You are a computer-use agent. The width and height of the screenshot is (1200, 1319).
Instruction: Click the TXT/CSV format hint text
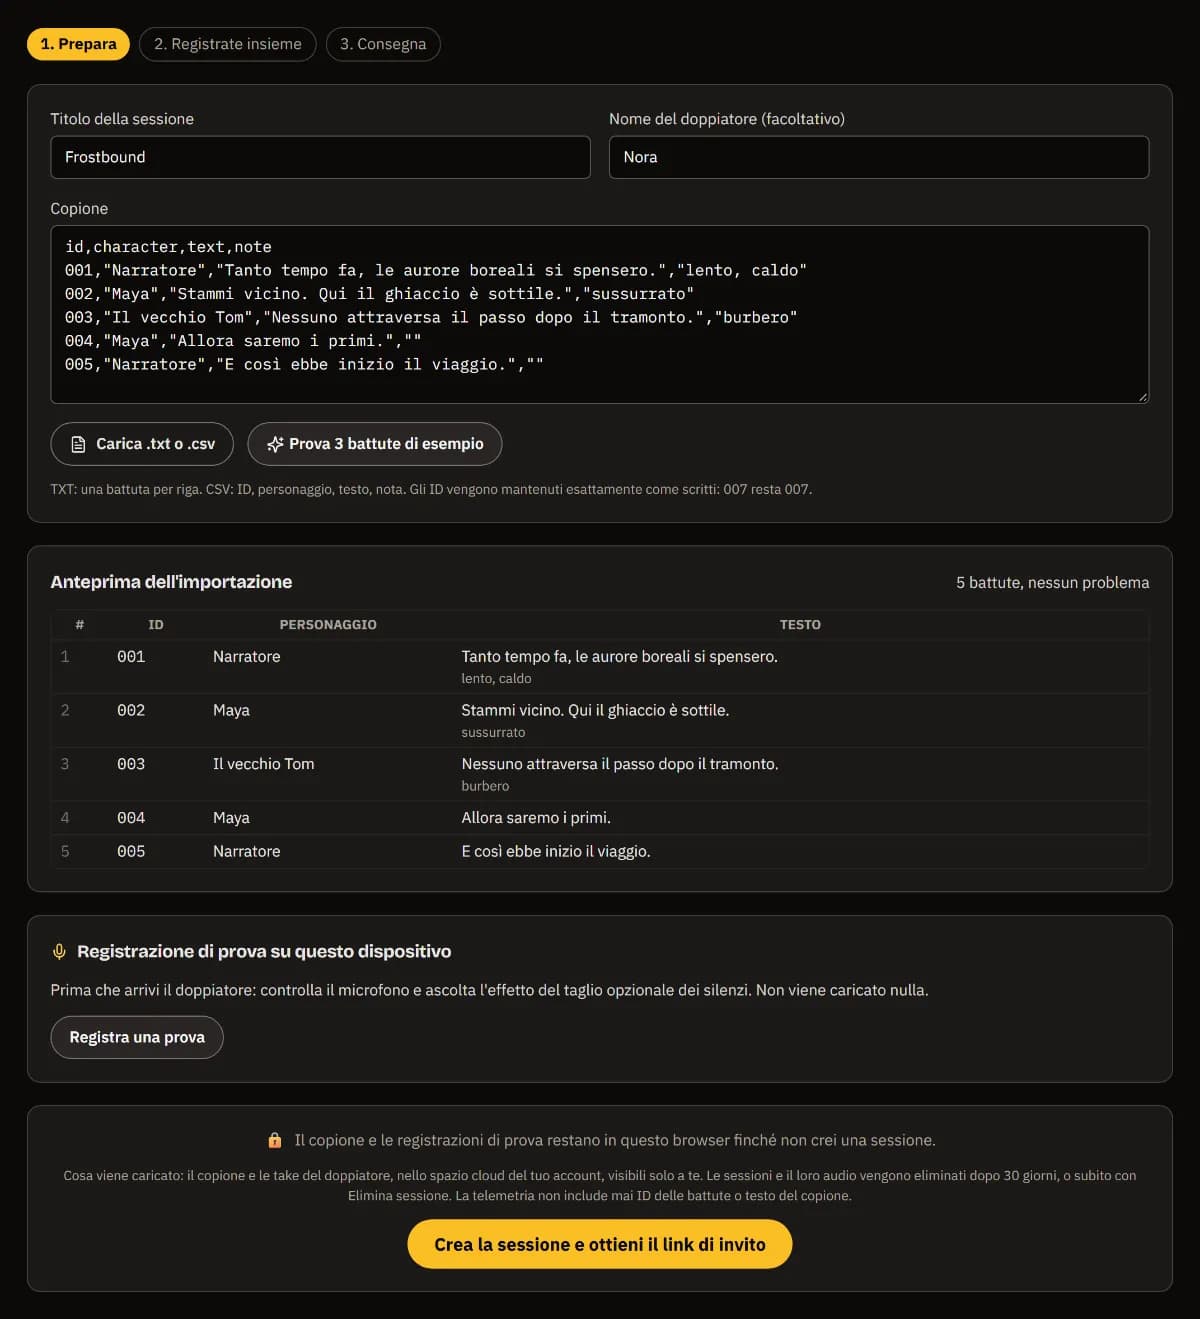tap(431, 489)
